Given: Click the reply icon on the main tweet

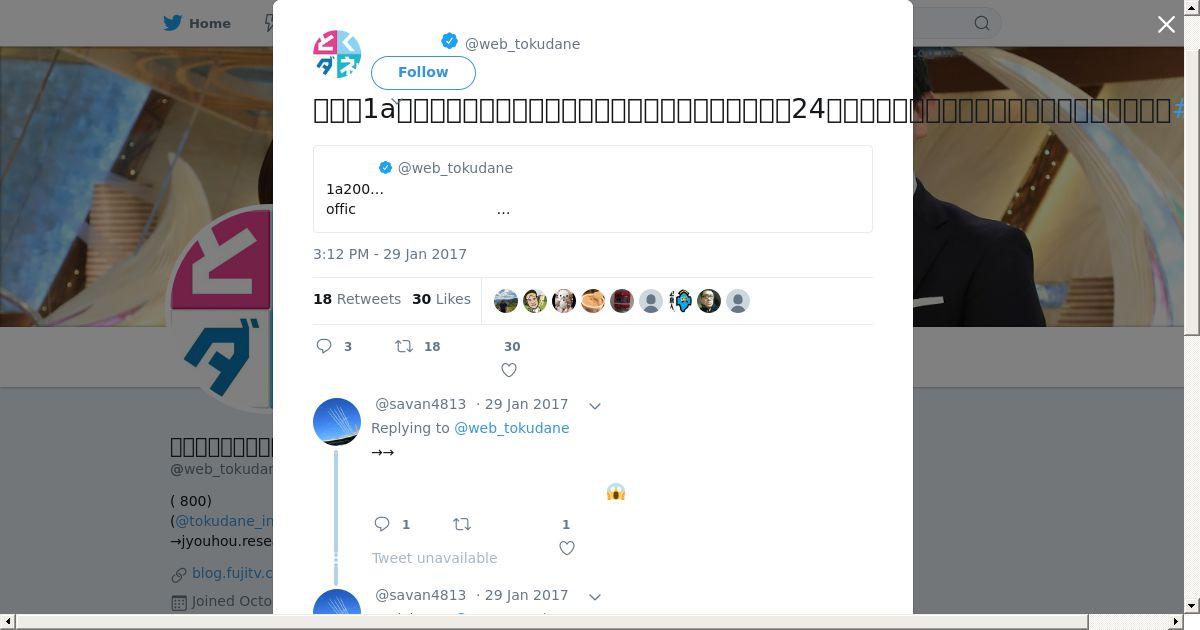Looking at the screenshot, I should [x=324, y=346].
